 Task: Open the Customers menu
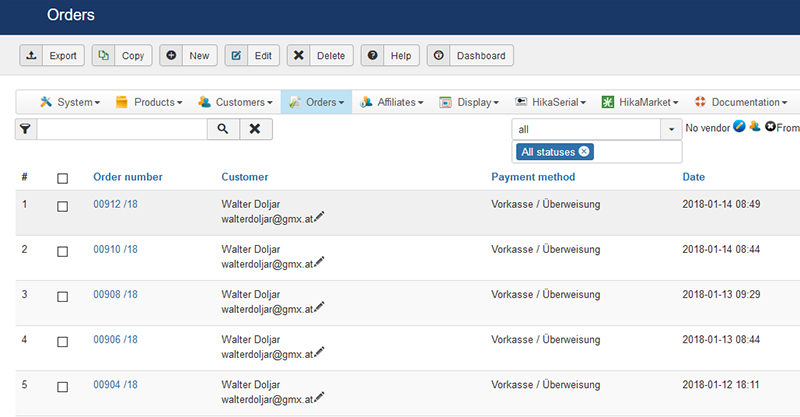tap(236, 102)
